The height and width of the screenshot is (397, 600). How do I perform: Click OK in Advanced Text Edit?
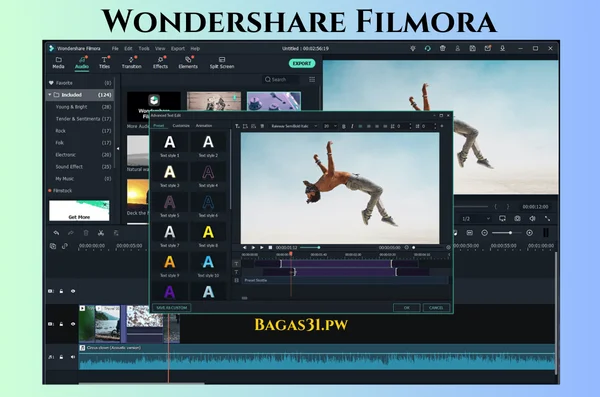coord(406,308)
